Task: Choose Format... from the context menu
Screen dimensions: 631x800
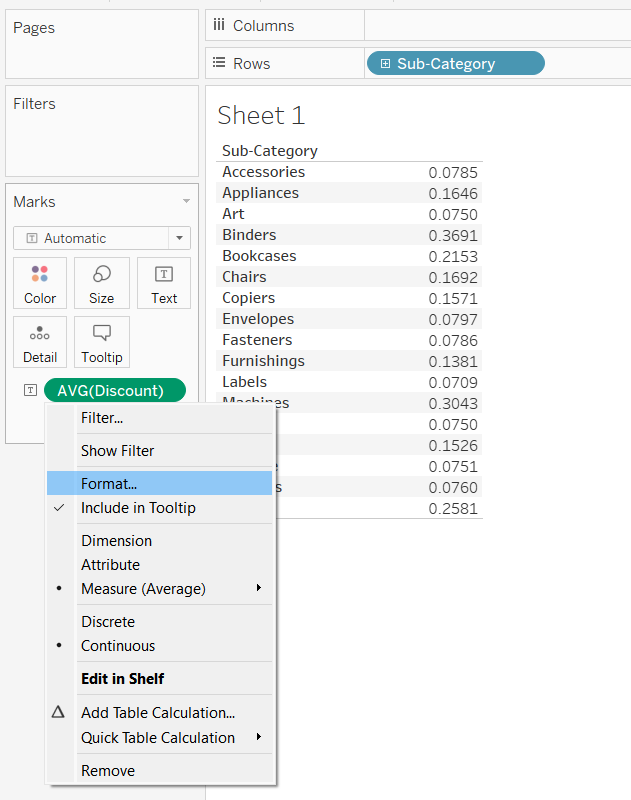Action: click(x=109, y=484)
